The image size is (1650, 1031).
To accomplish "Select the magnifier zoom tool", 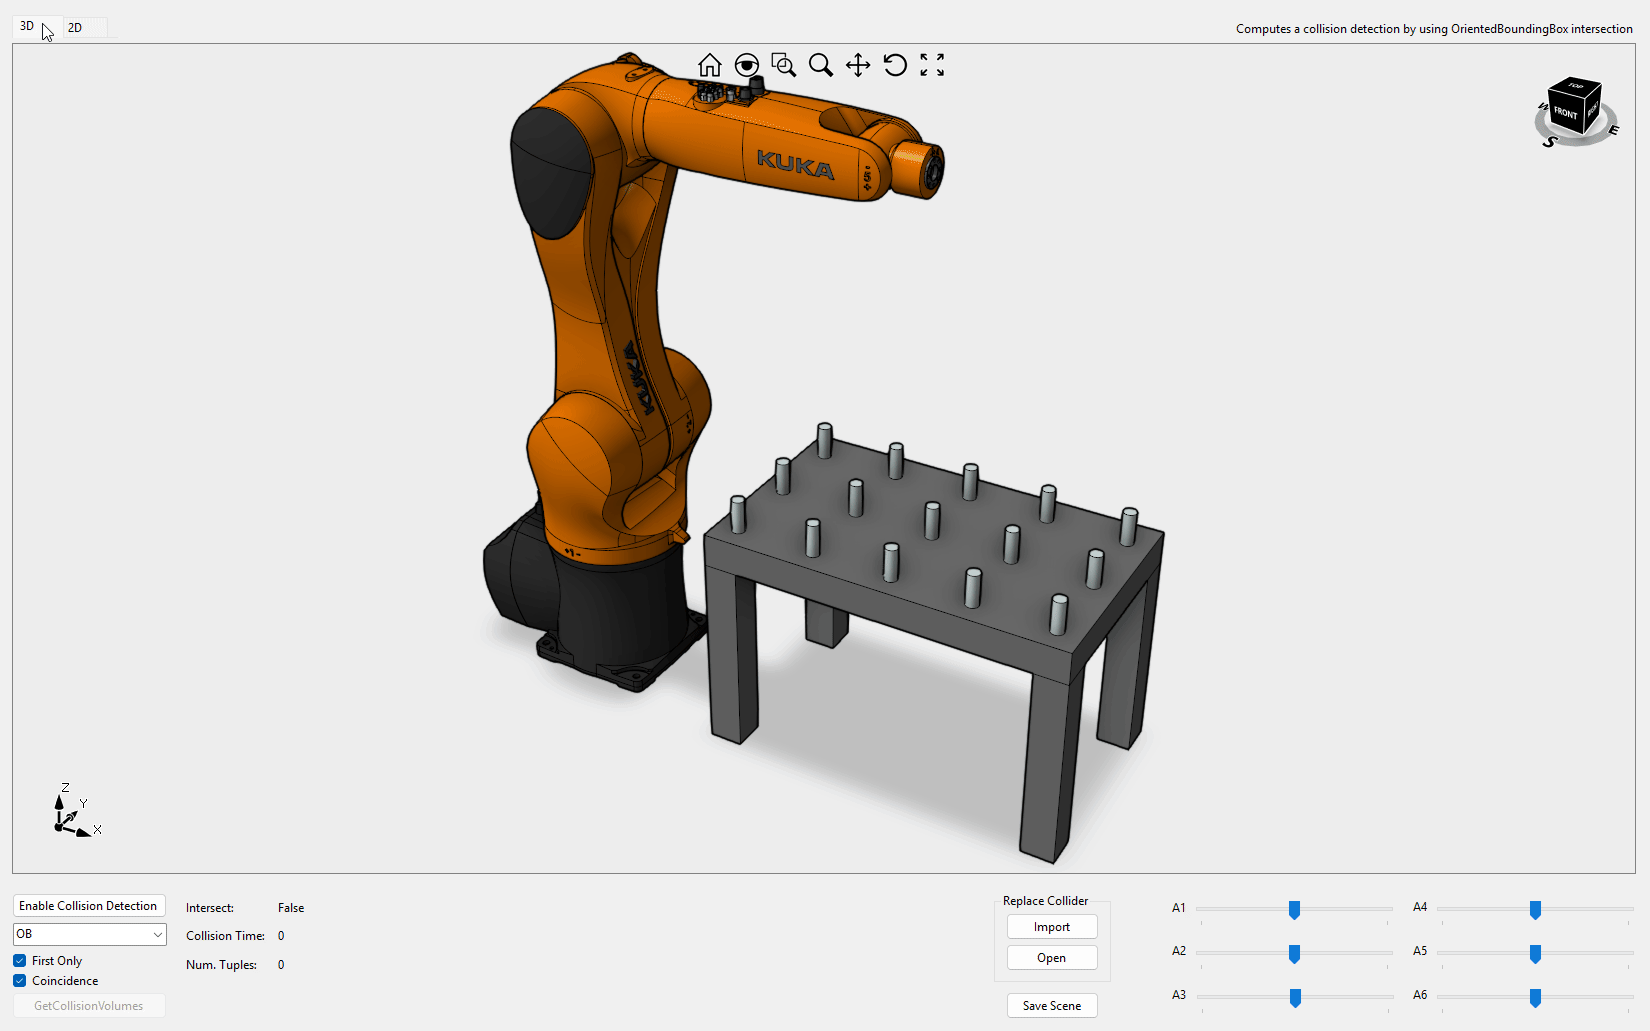I will click(820, 65).
